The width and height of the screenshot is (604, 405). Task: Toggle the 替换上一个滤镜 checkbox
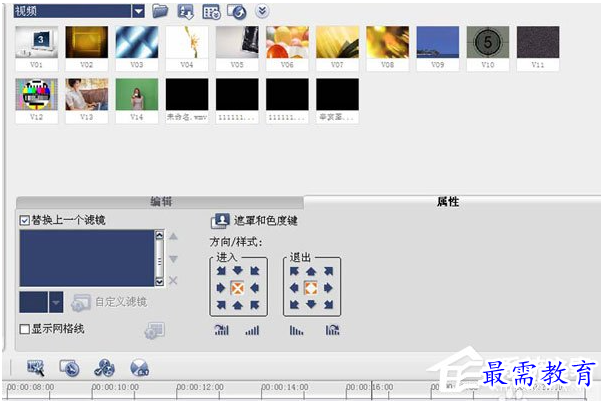(24, 220)
